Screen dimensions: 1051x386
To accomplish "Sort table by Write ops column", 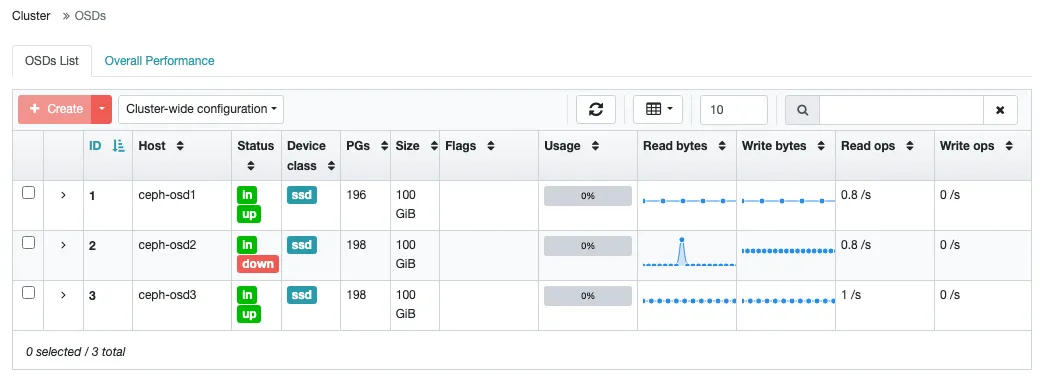I will coord(1008,145).
